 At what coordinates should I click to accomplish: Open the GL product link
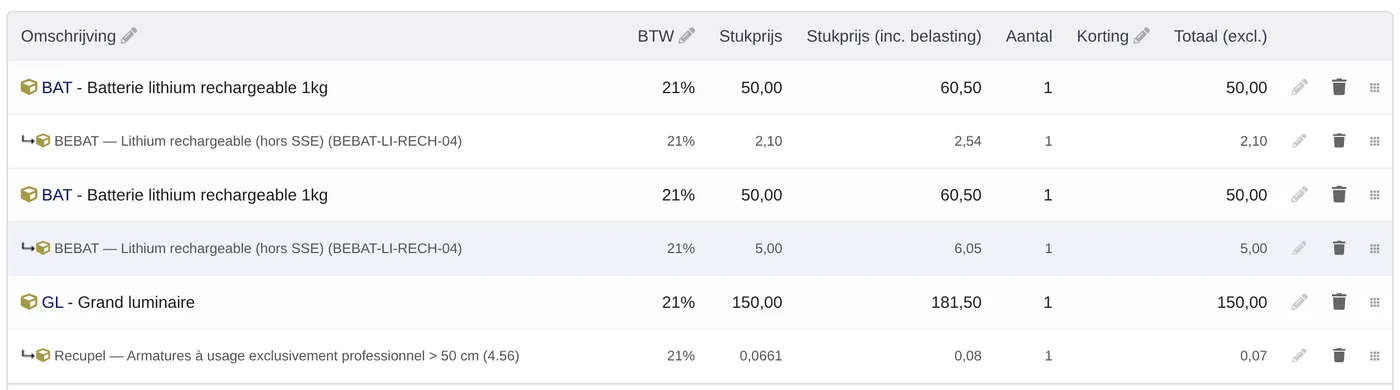click(x=52, y=302)
